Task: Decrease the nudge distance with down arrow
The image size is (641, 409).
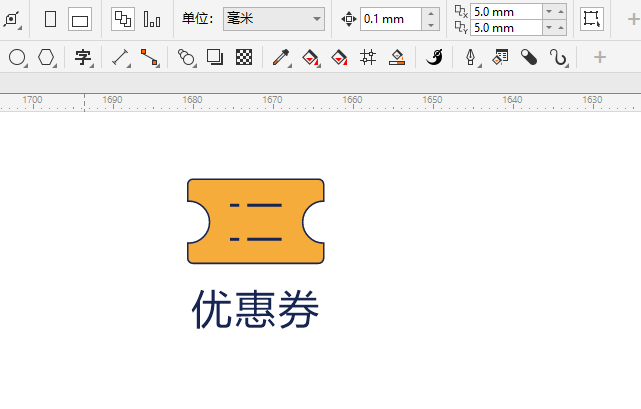Action: point(430,25)
